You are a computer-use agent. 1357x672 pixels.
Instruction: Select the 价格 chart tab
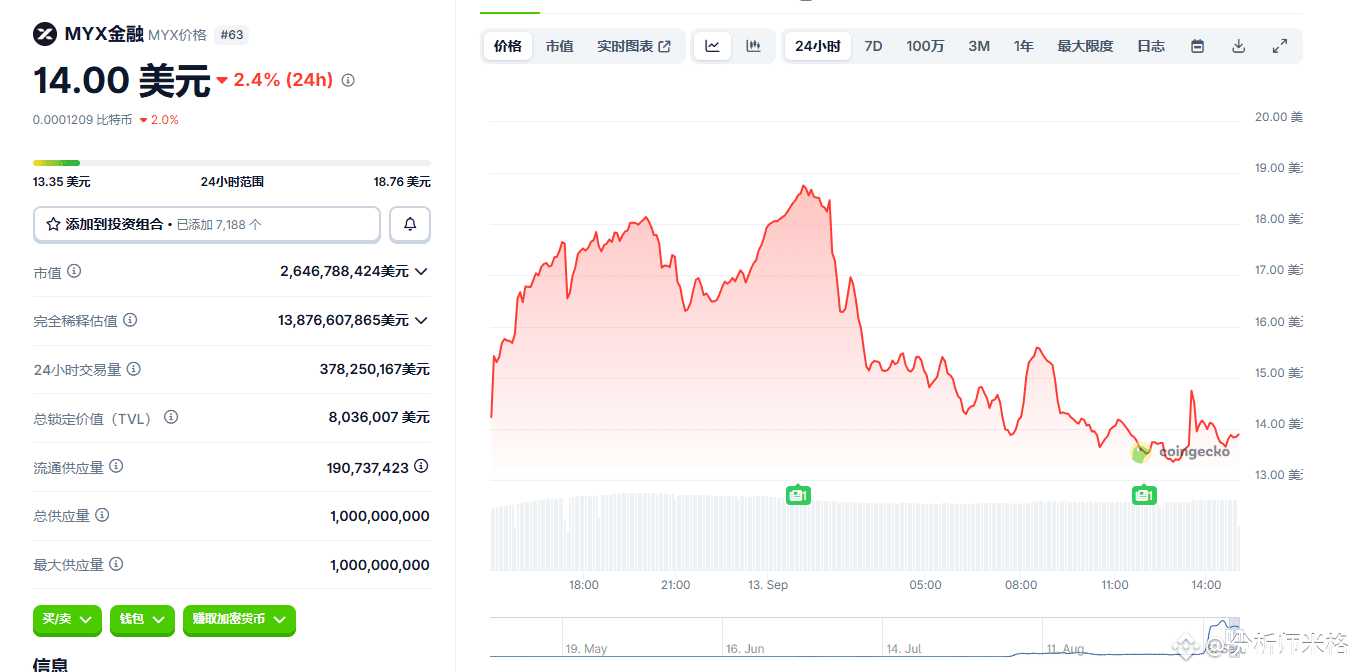tap(508, 46)
